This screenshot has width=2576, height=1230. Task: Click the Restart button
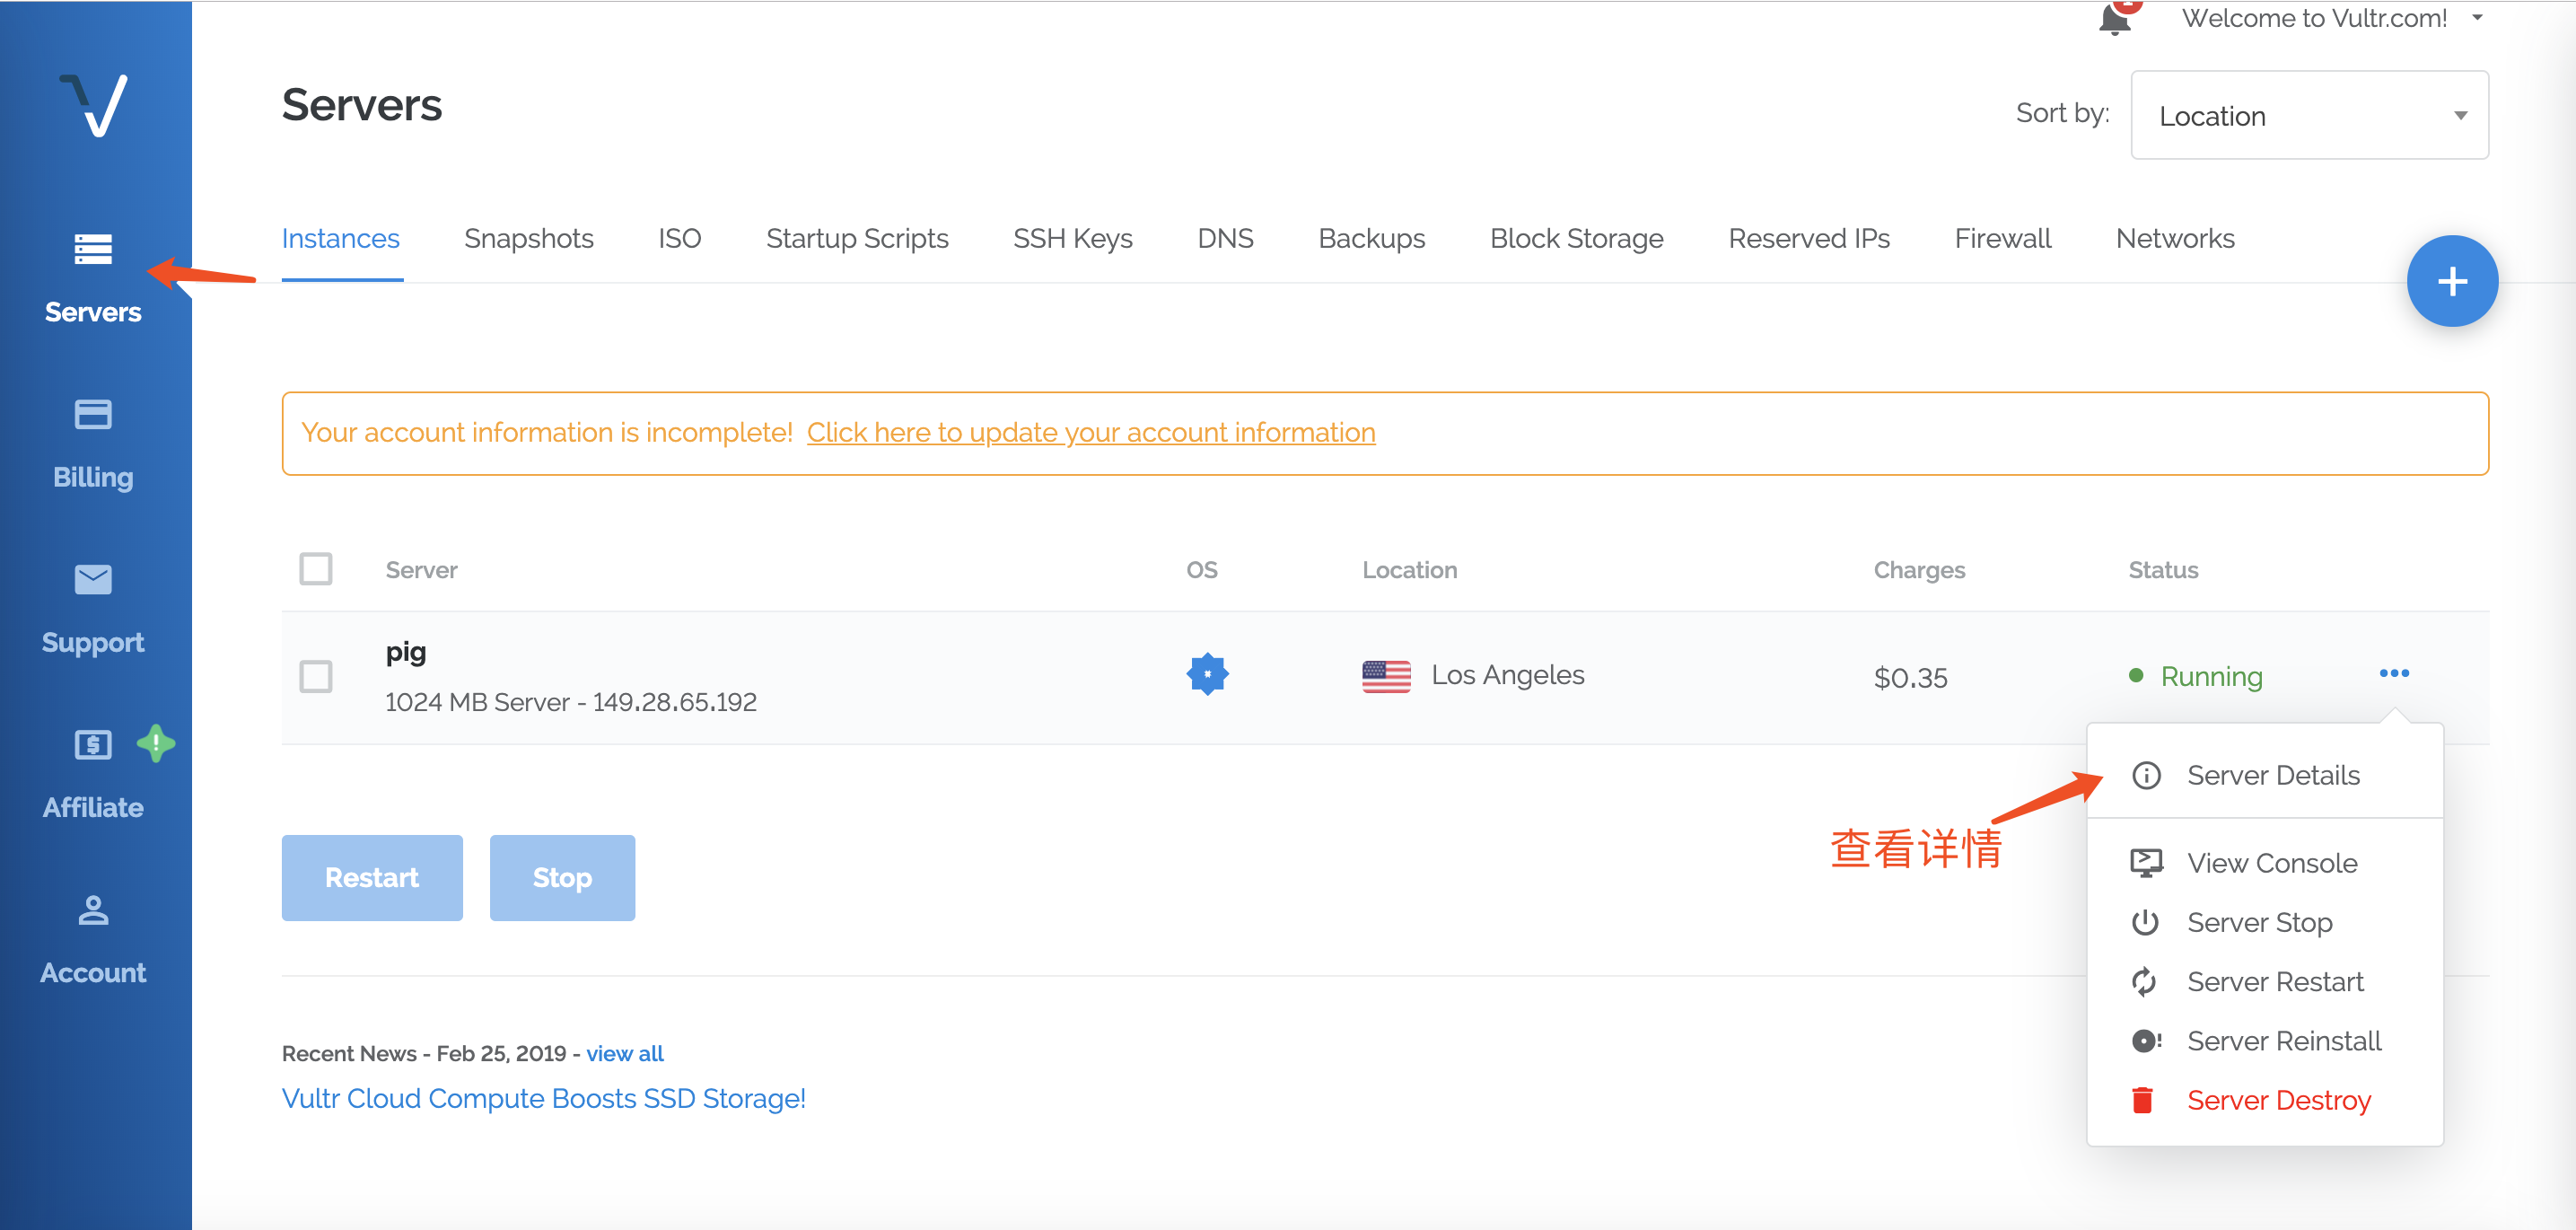372,876
